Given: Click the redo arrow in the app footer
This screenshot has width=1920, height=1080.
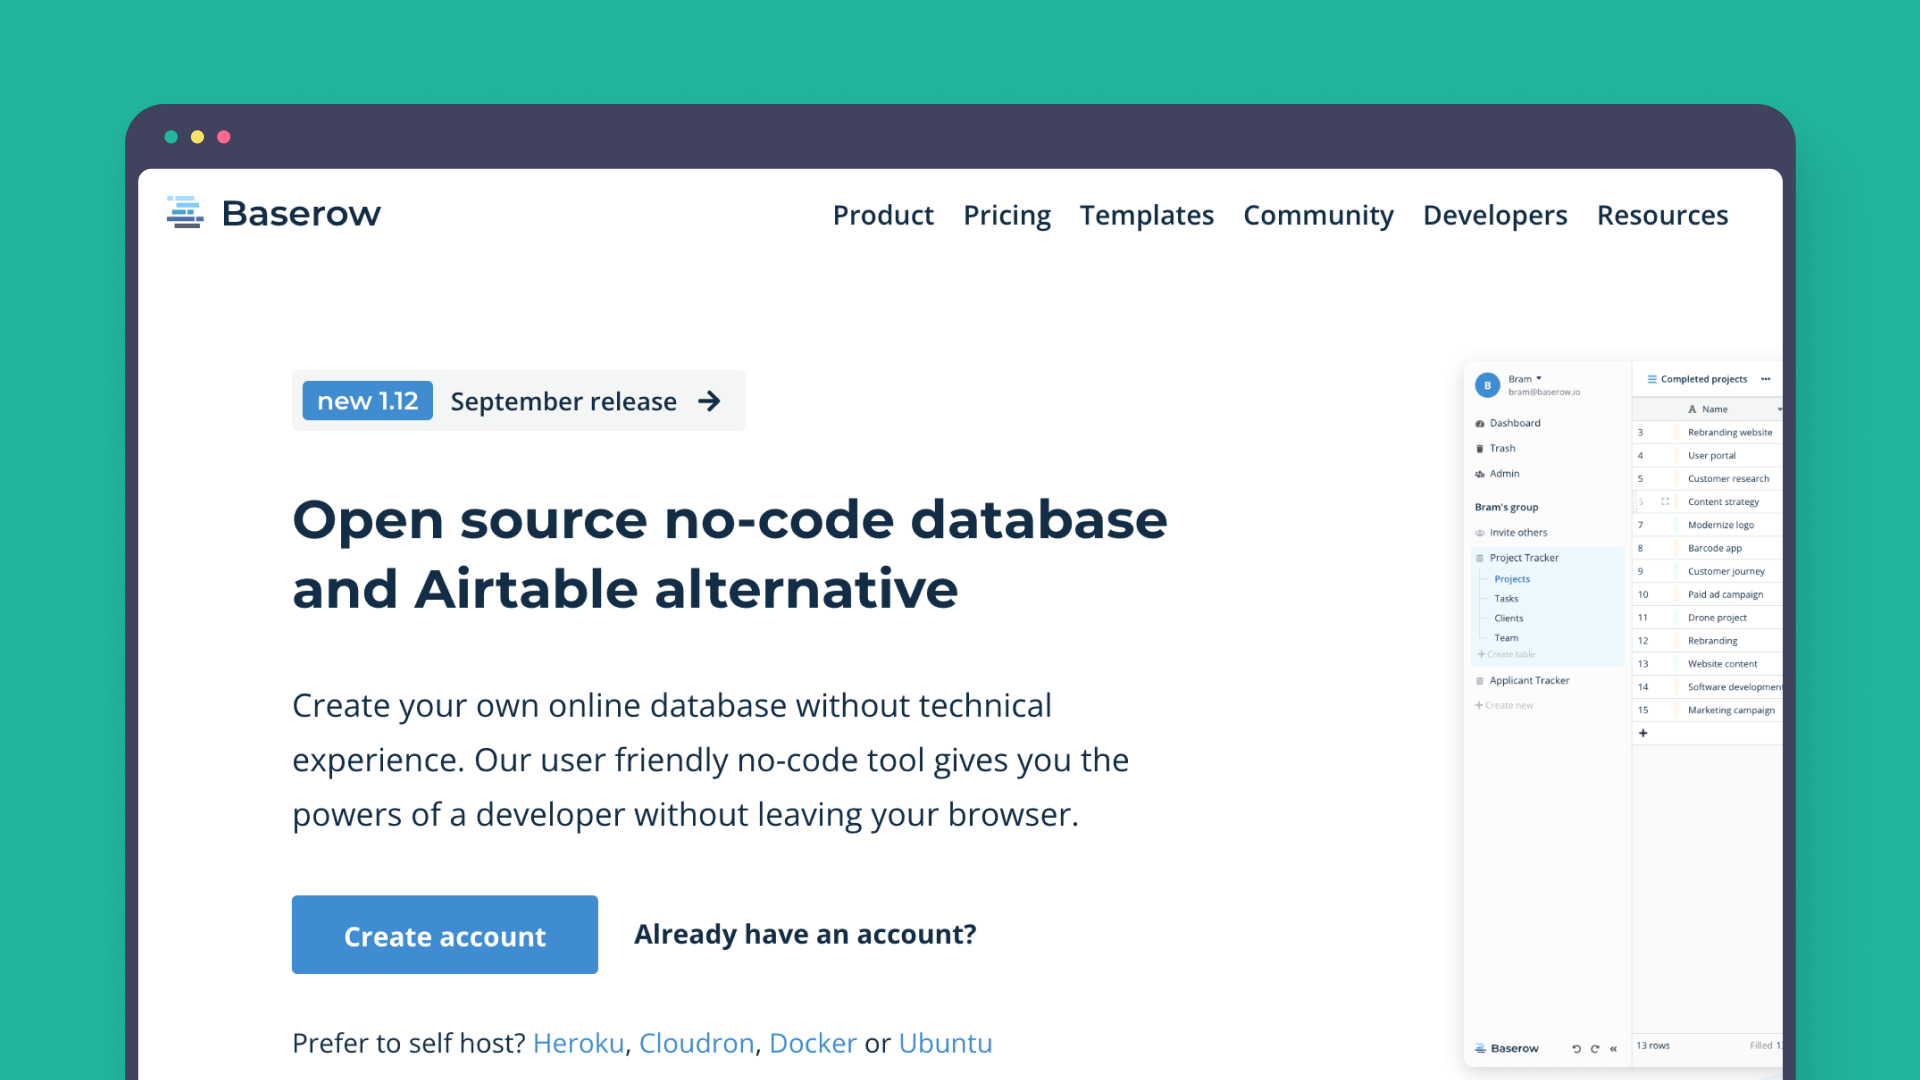Looking at the screenshot, I should click(1595, 1048).
